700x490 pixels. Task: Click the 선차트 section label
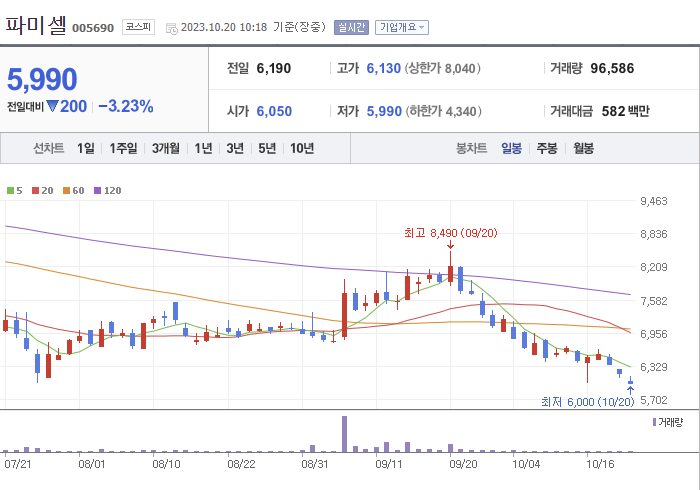pos(48,148)
